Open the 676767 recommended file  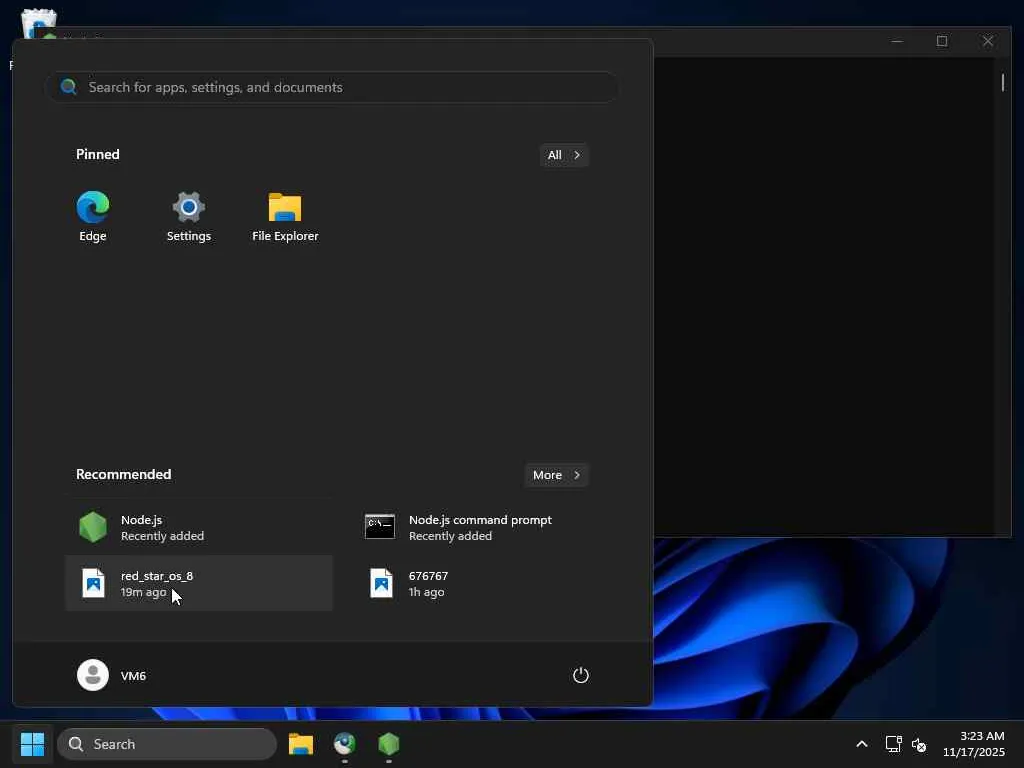[475, 583]
